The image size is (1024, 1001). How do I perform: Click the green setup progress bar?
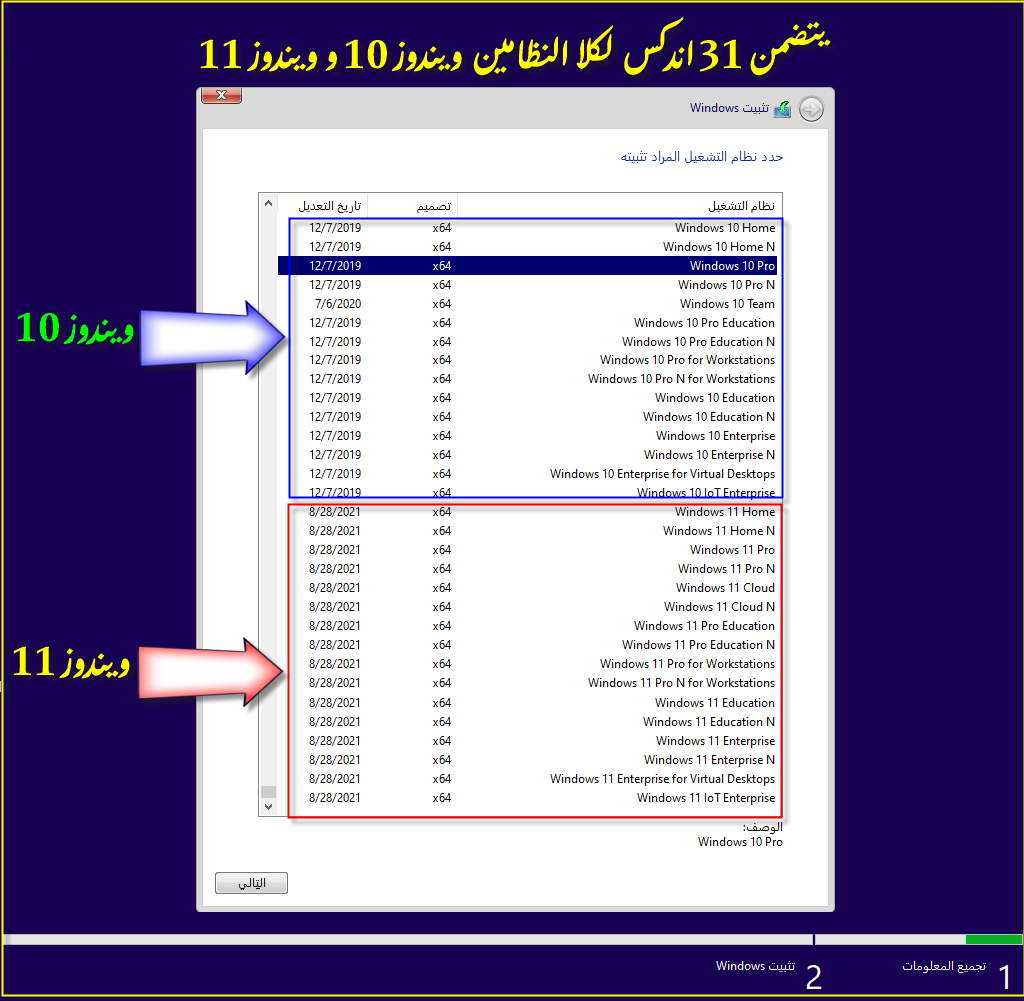[x=993, y=940]
